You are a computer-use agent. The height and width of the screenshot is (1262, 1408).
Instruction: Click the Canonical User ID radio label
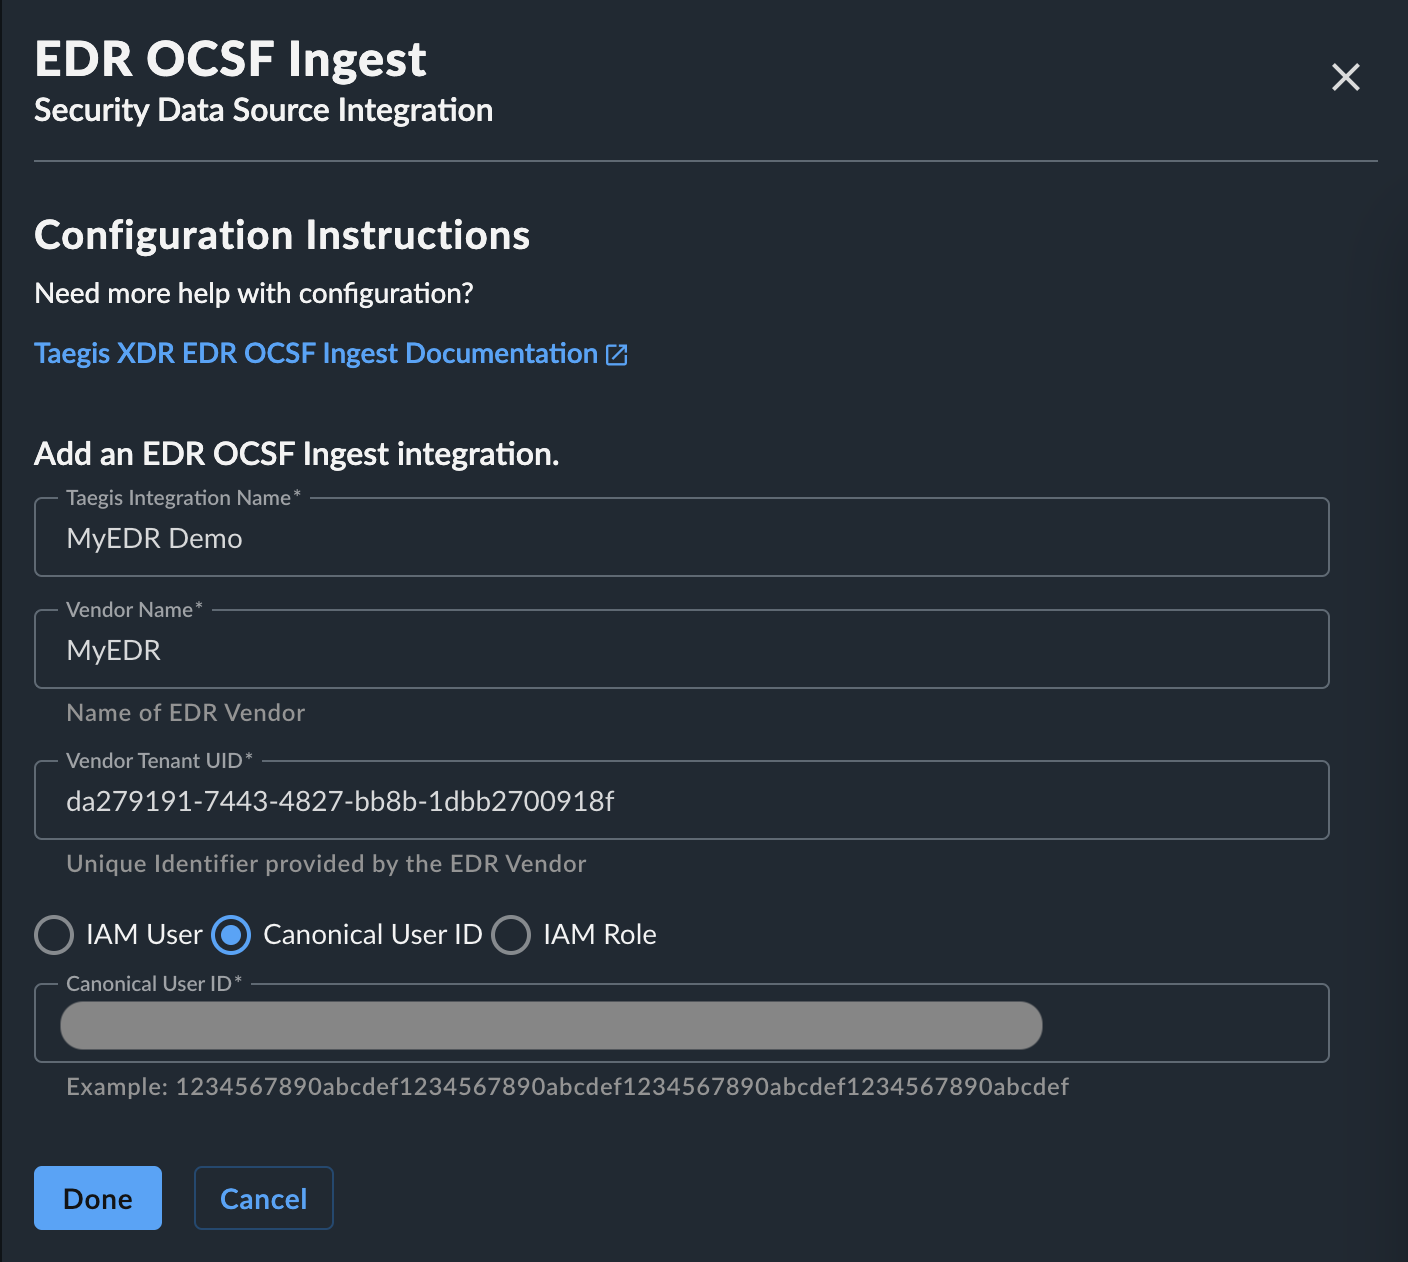pyautogui.click(x=373, y=934)
